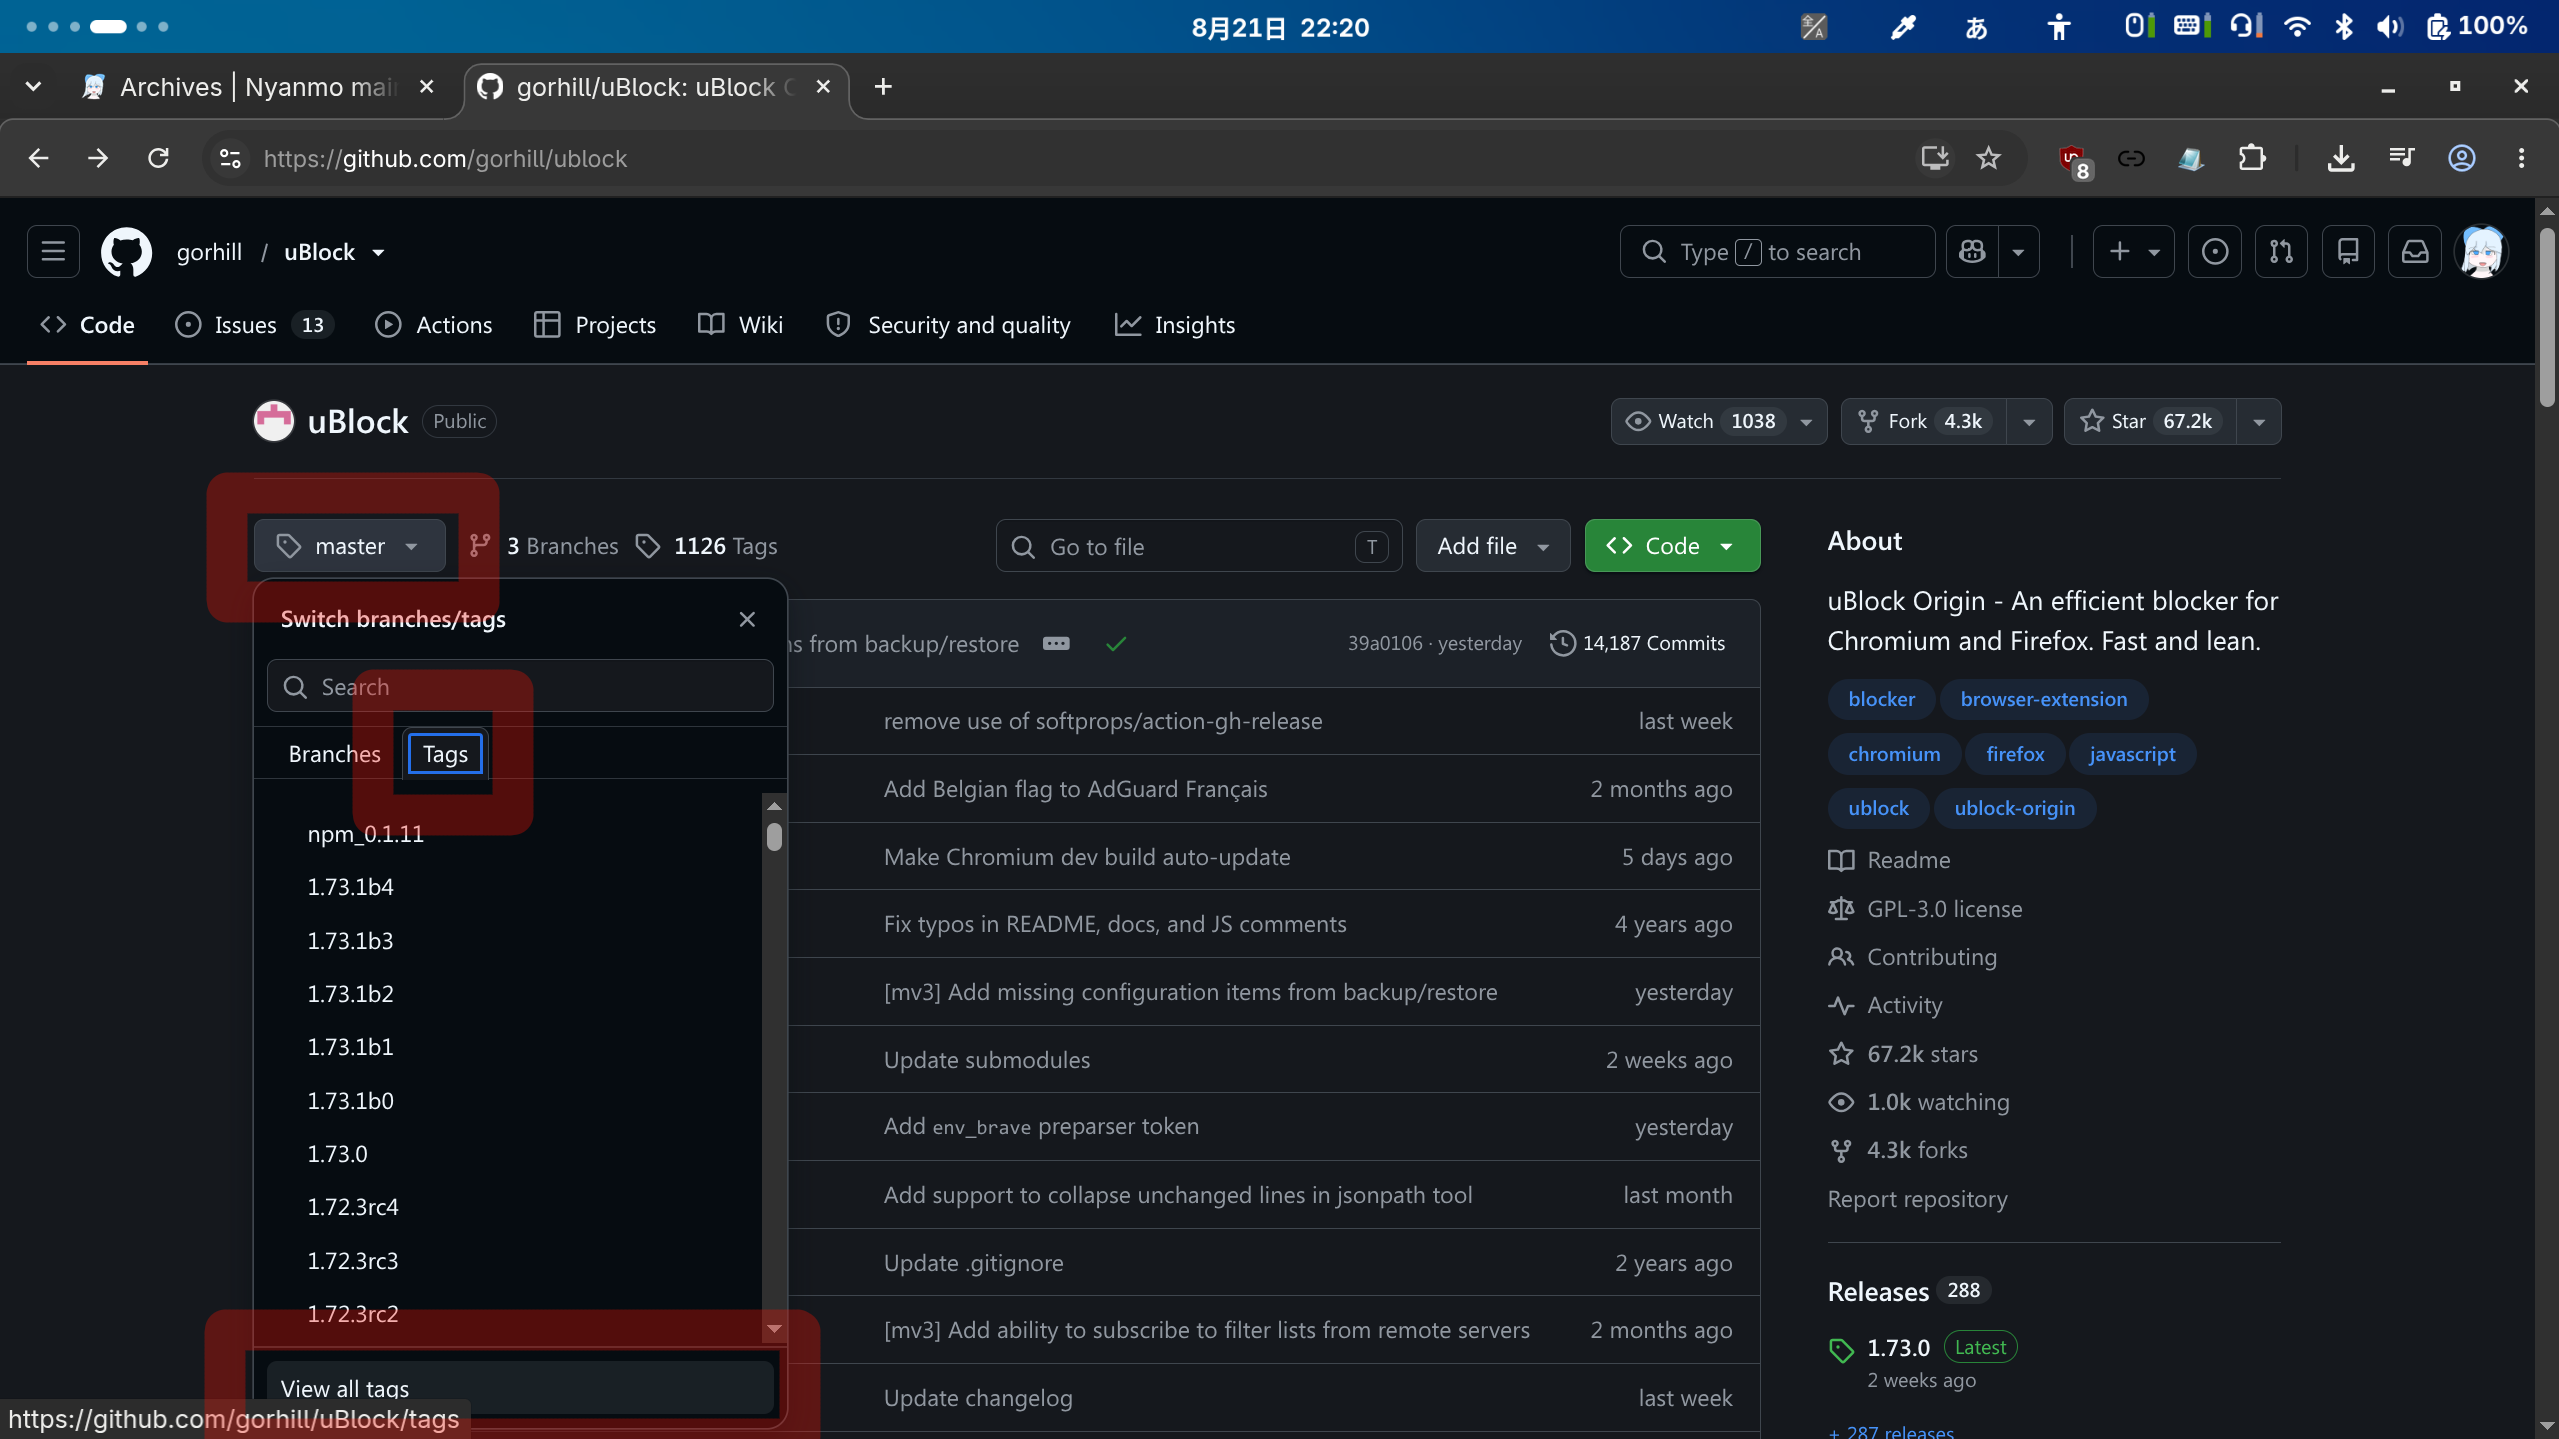This screenshot has width=2559, height=1439.
Task: Open the green Code dropdown
Action: (1672, 546)
